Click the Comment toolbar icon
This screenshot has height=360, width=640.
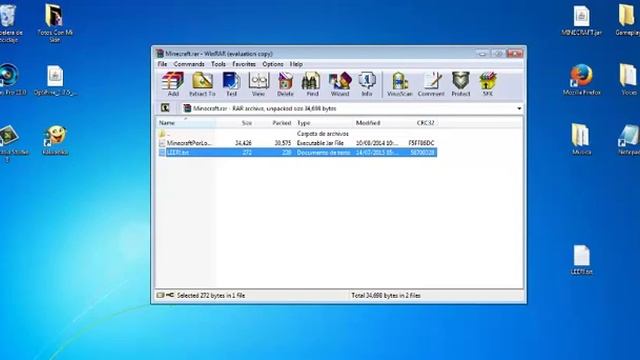[x=431, y=84]
